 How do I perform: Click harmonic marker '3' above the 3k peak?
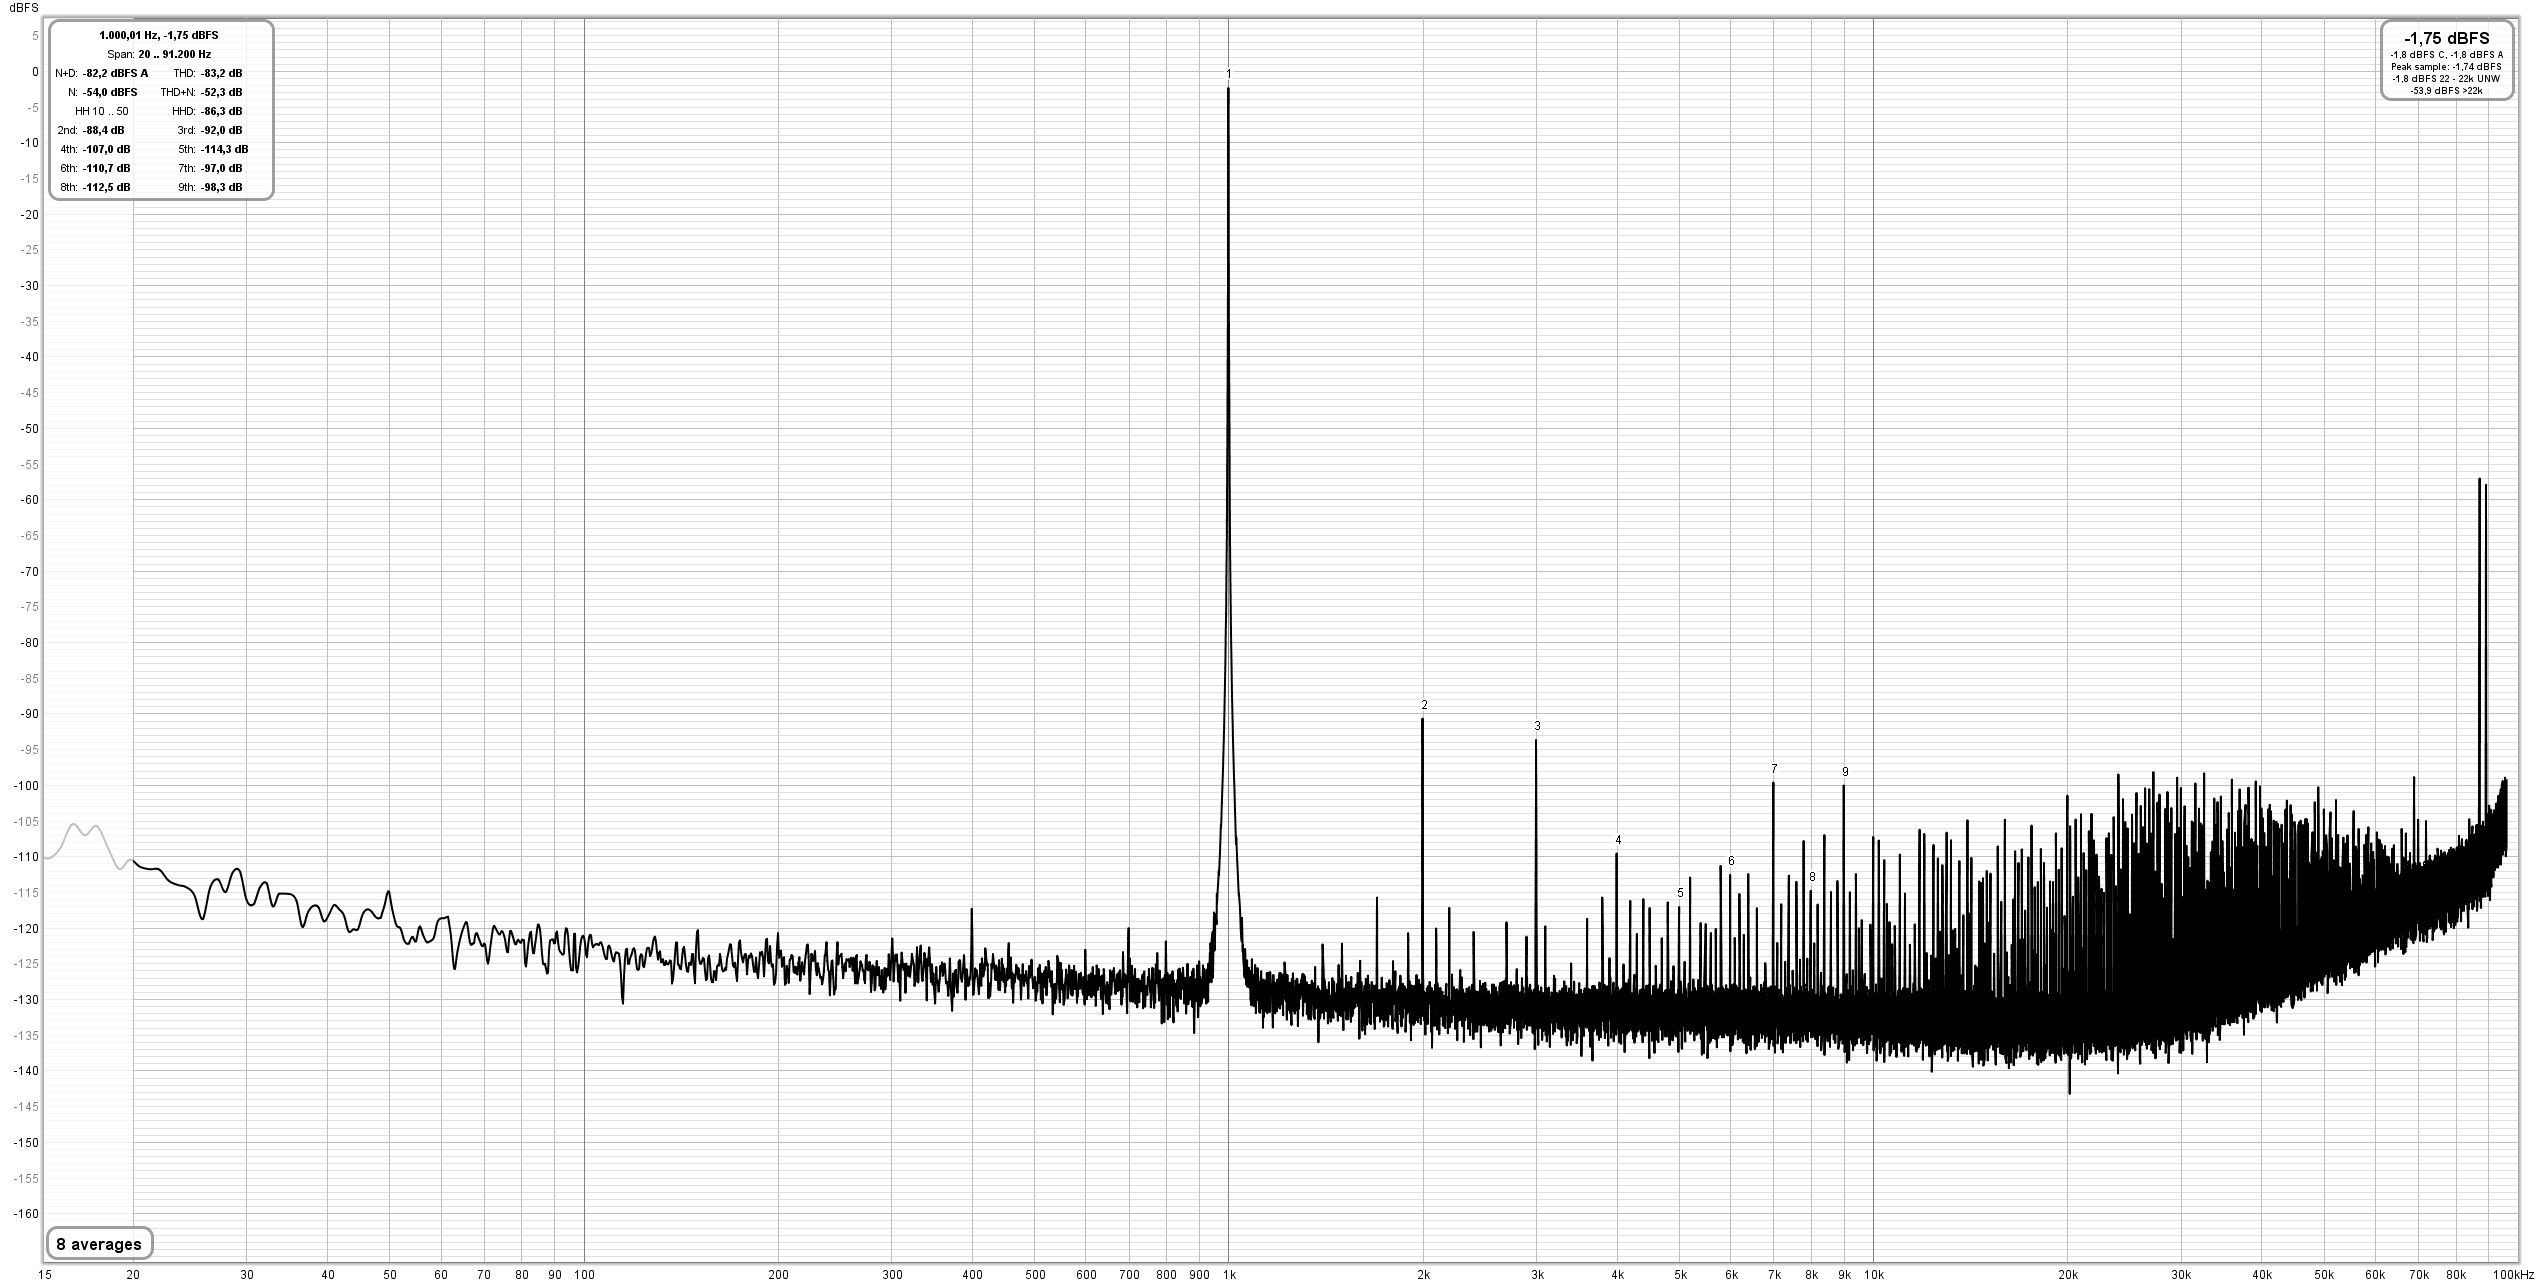[x=1538, y=726]
